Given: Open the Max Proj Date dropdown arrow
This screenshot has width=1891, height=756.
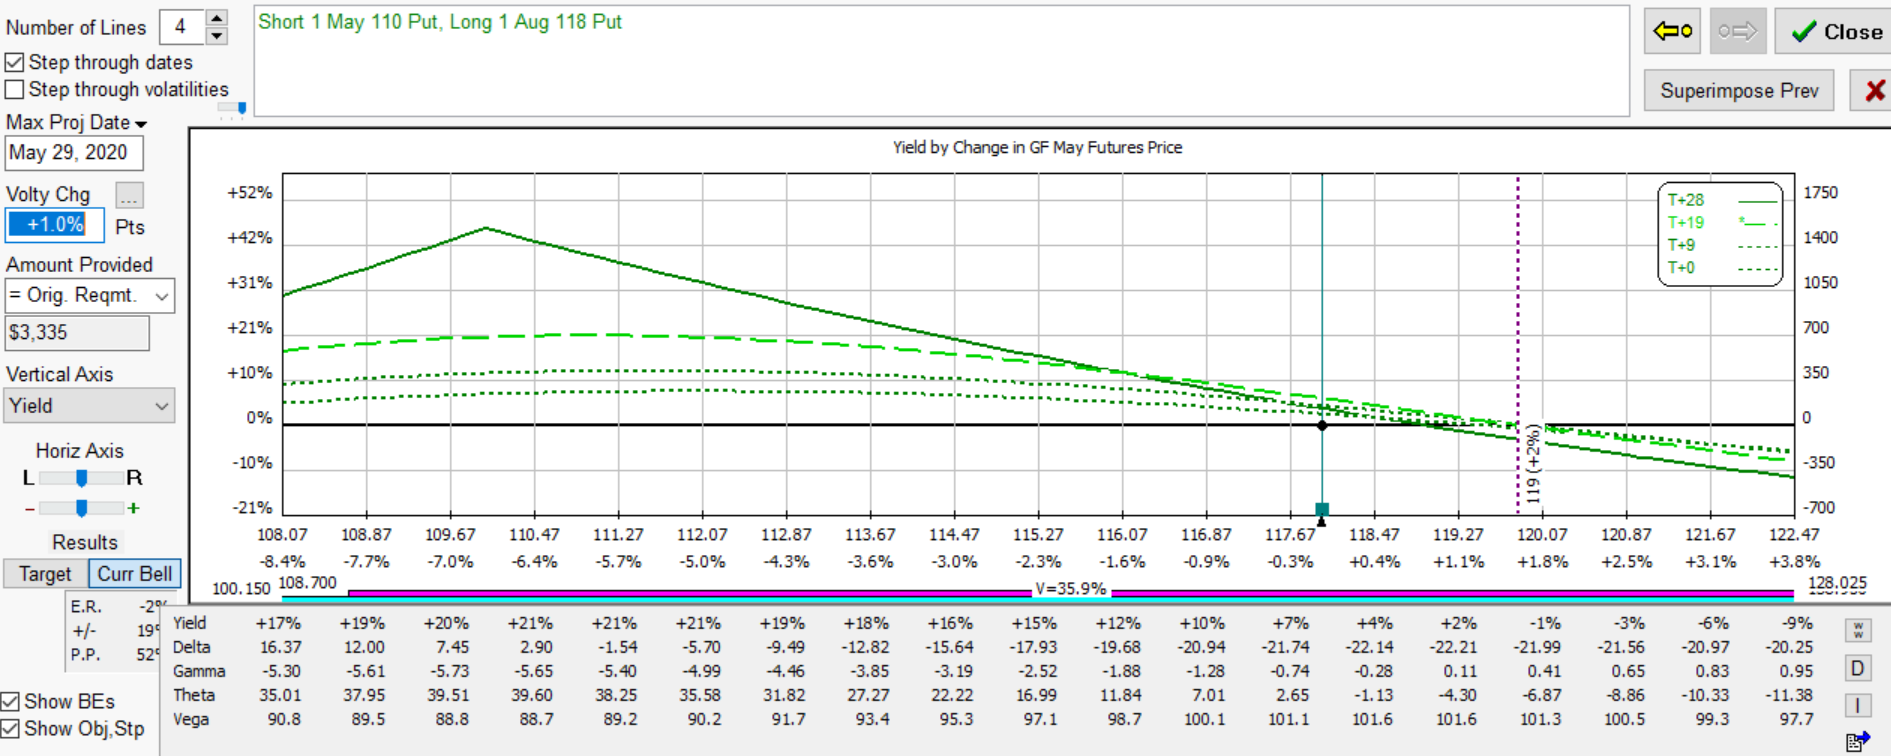Looking at the screenshot, I should coord(141,124).
